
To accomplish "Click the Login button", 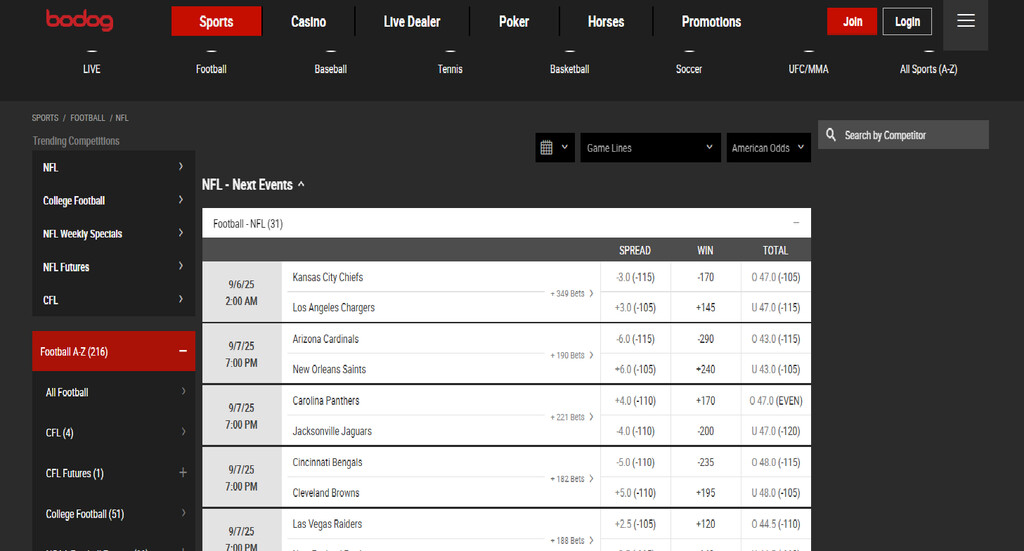I will tap(907, 22).
